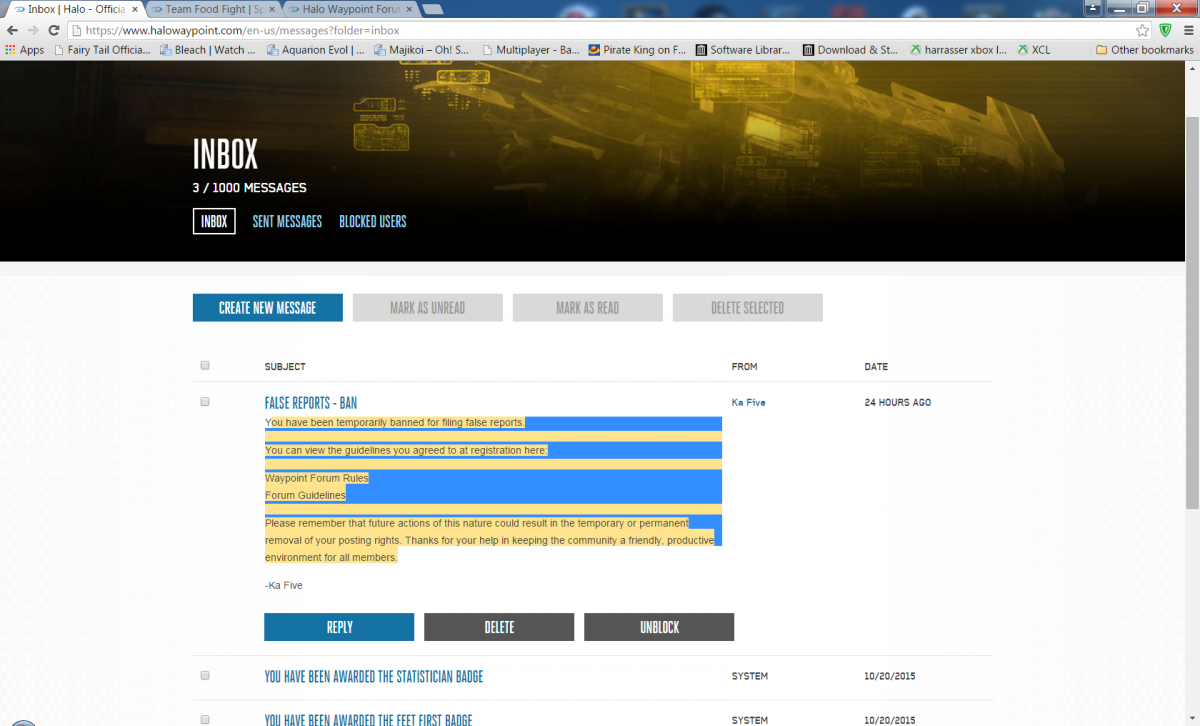Click the Ka Five sender link

click(x=748, y=403)
